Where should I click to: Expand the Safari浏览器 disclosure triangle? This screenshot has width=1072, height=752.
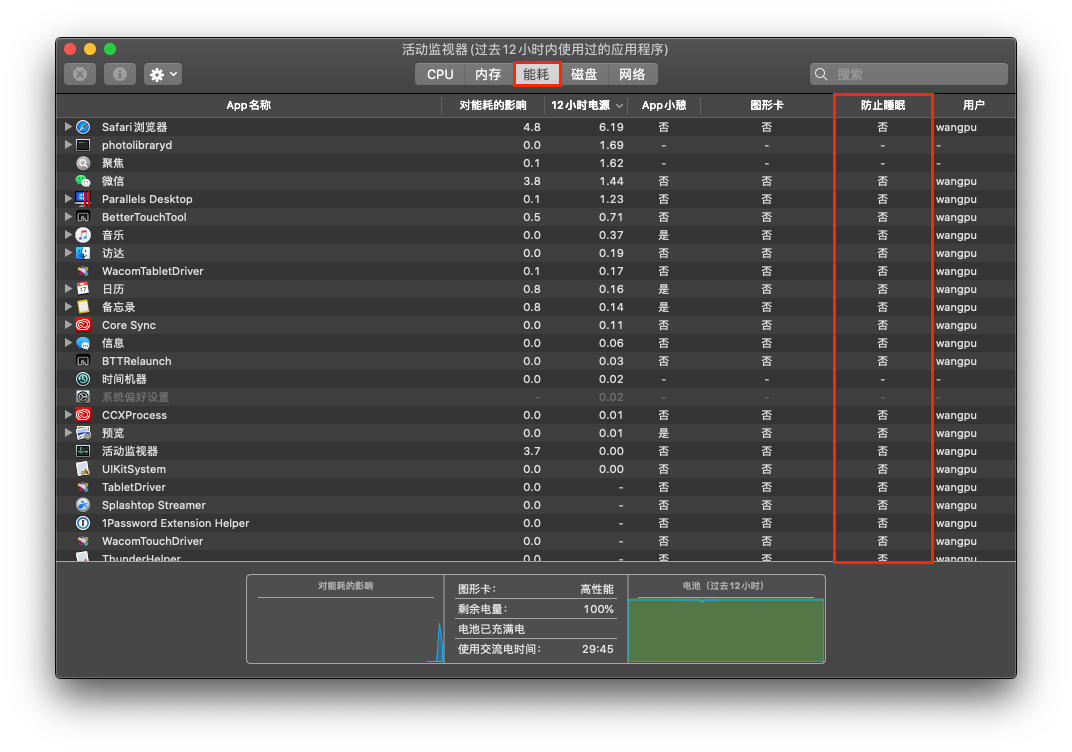pyautogui.click(x=68, y=127)
